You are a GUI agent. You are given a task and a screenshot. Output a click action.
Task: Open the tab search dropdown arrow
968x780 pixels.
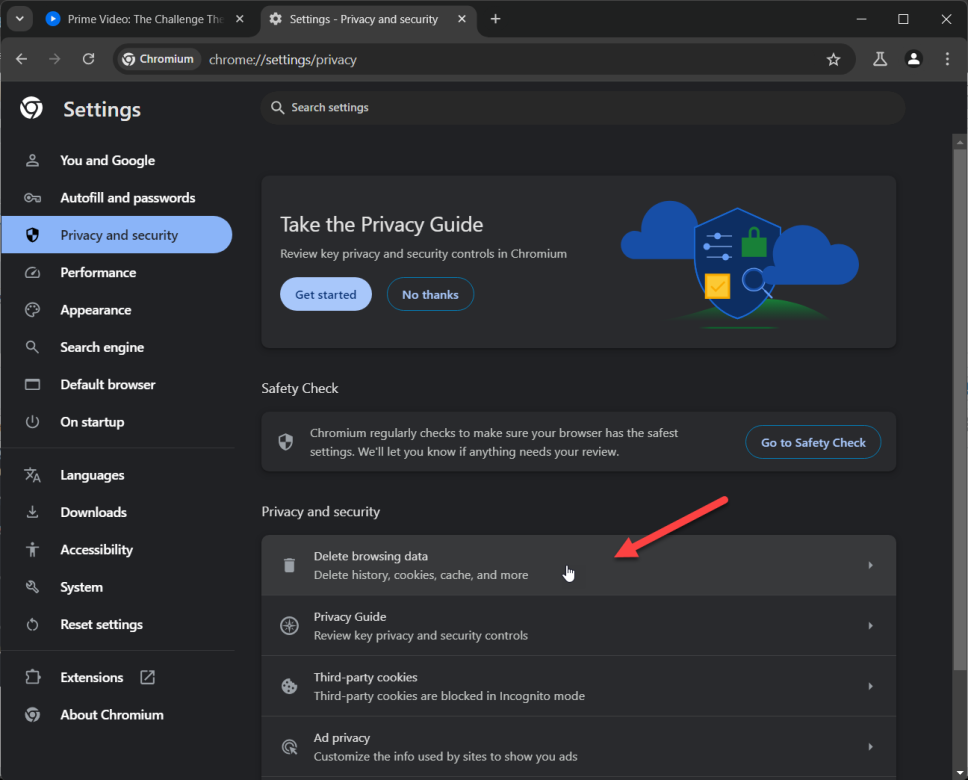click(19, 19)
